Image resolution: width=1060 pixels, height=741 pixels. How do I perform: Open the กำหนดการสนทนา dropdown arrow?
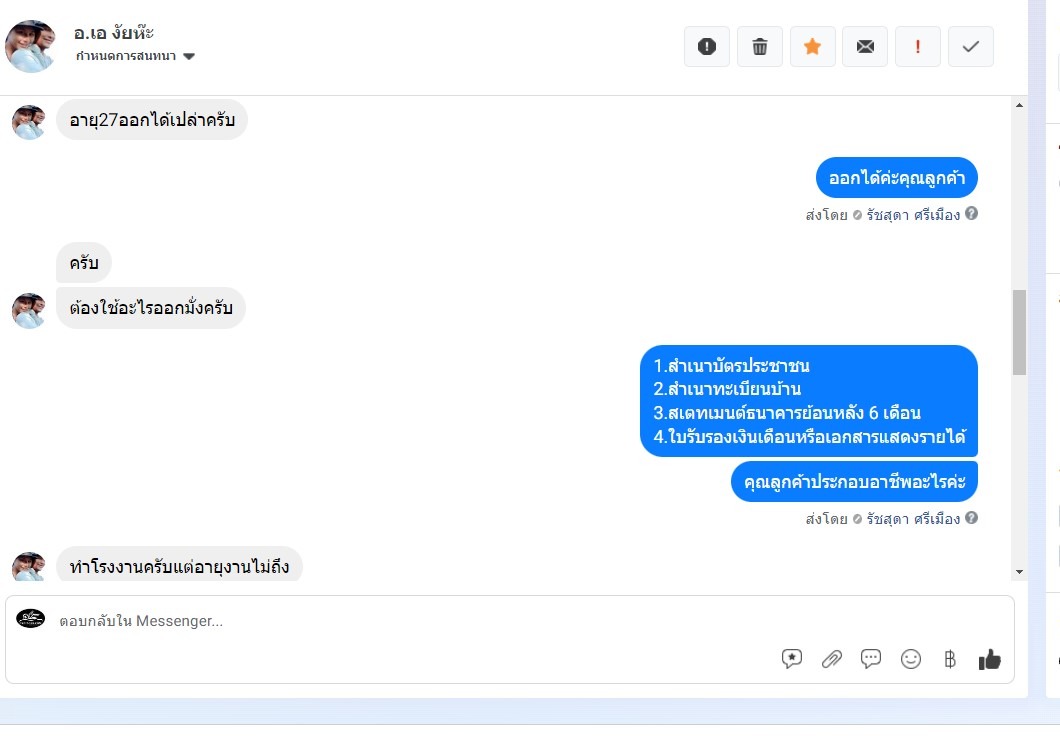click(189, 56)
